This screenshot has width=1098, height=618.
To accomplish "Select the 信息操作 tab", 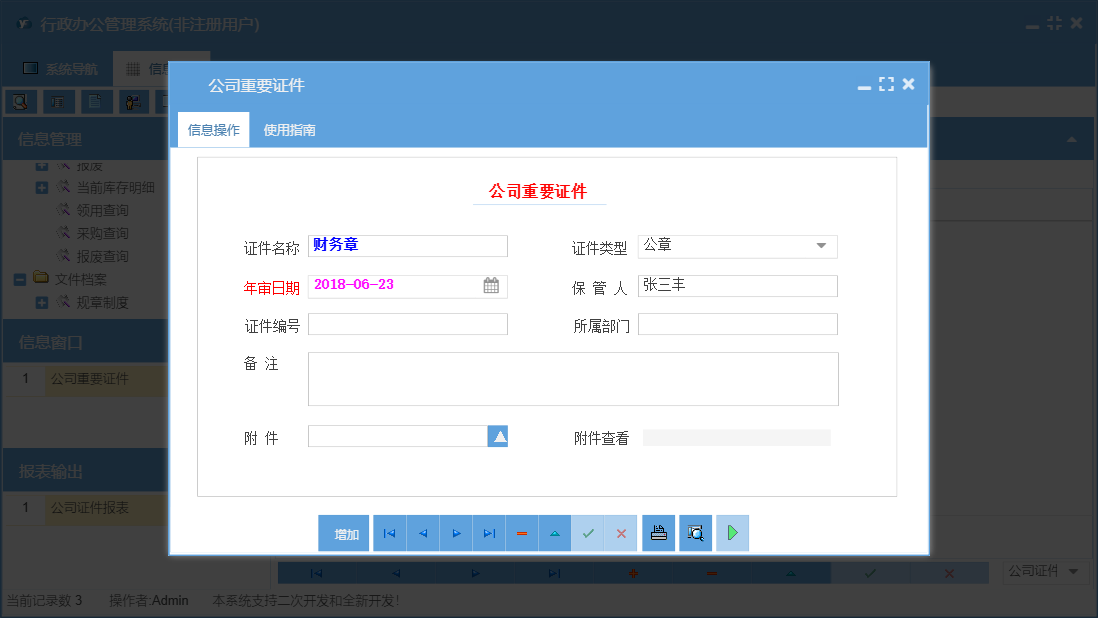I will point(212,129).
